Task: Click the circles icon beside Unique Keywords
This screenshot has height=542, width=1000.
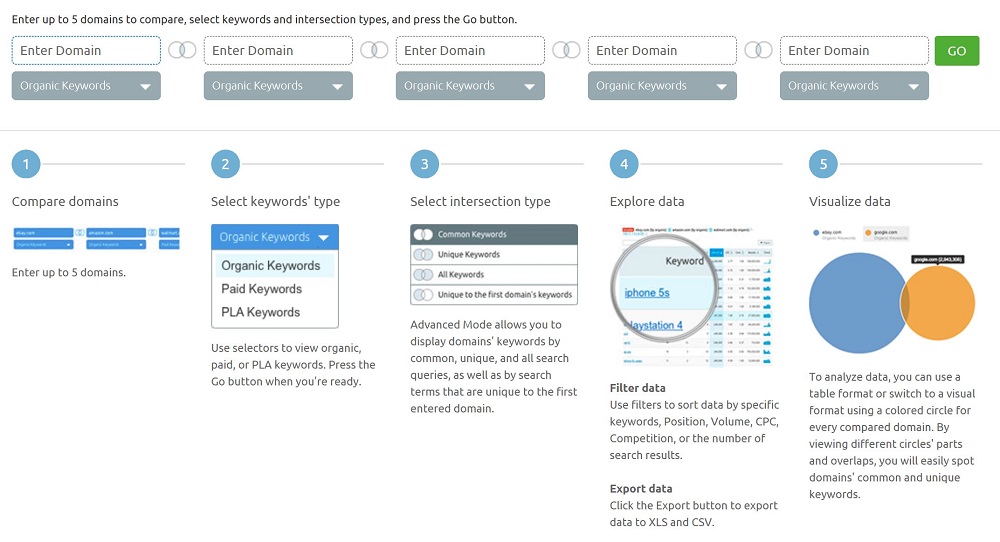Action: tap(423, 254)
